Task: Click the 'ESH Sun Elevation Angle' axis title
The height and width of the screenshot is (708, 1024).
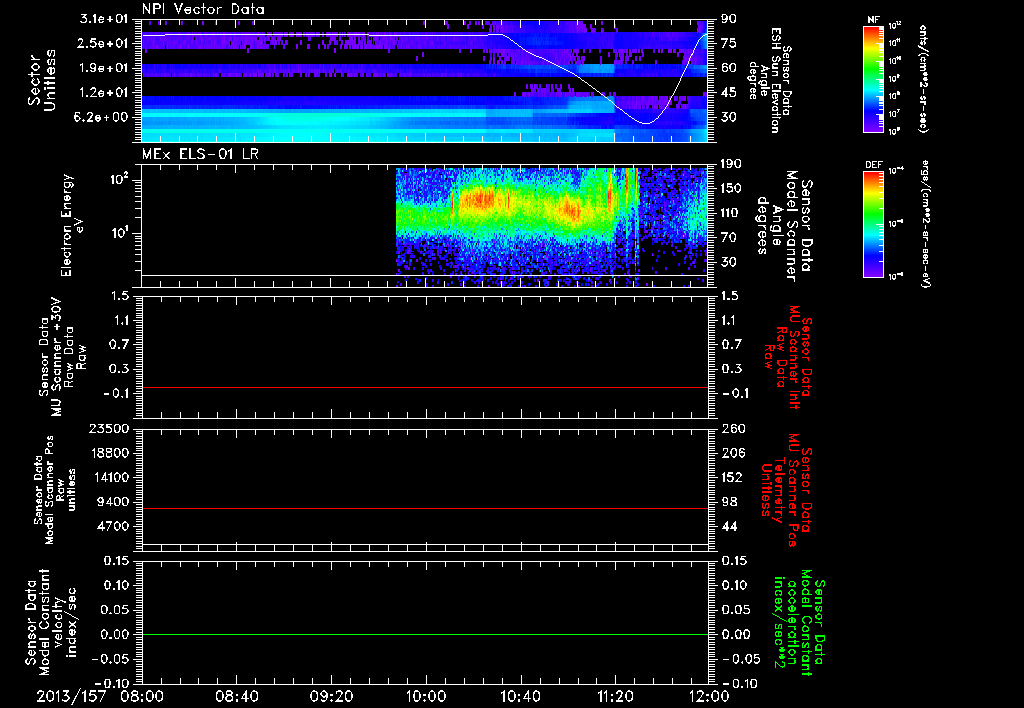Action: tap(769, 80)
